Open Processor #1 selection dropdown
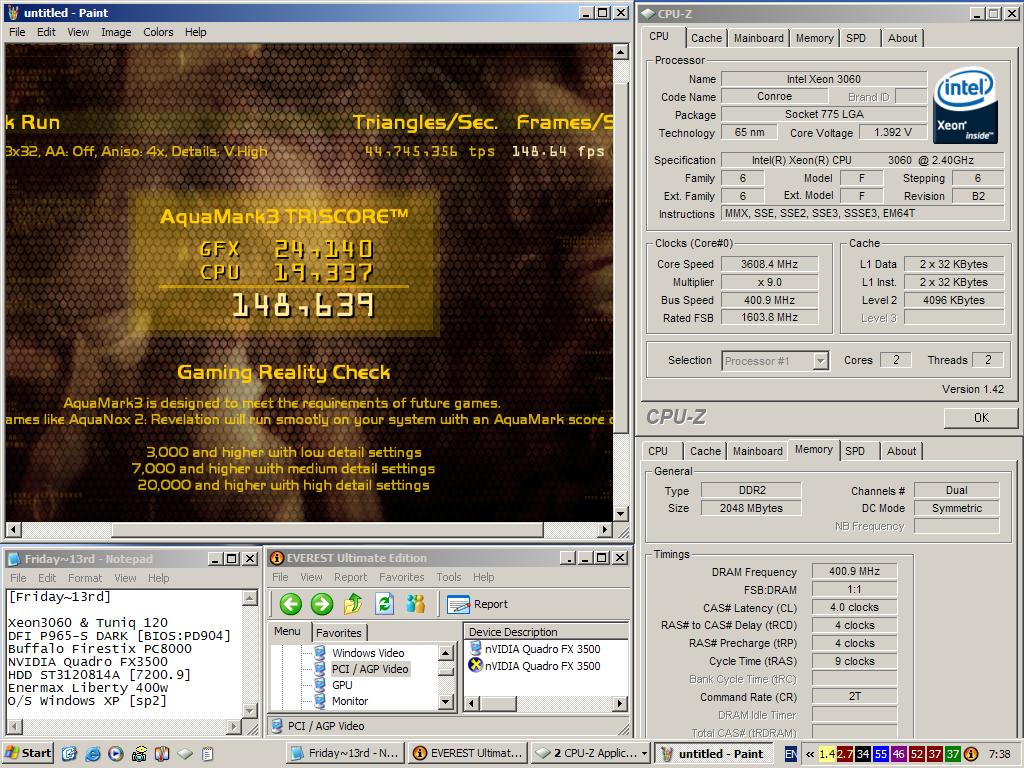This screenshot has height=768, width=1024. (821, 360)
